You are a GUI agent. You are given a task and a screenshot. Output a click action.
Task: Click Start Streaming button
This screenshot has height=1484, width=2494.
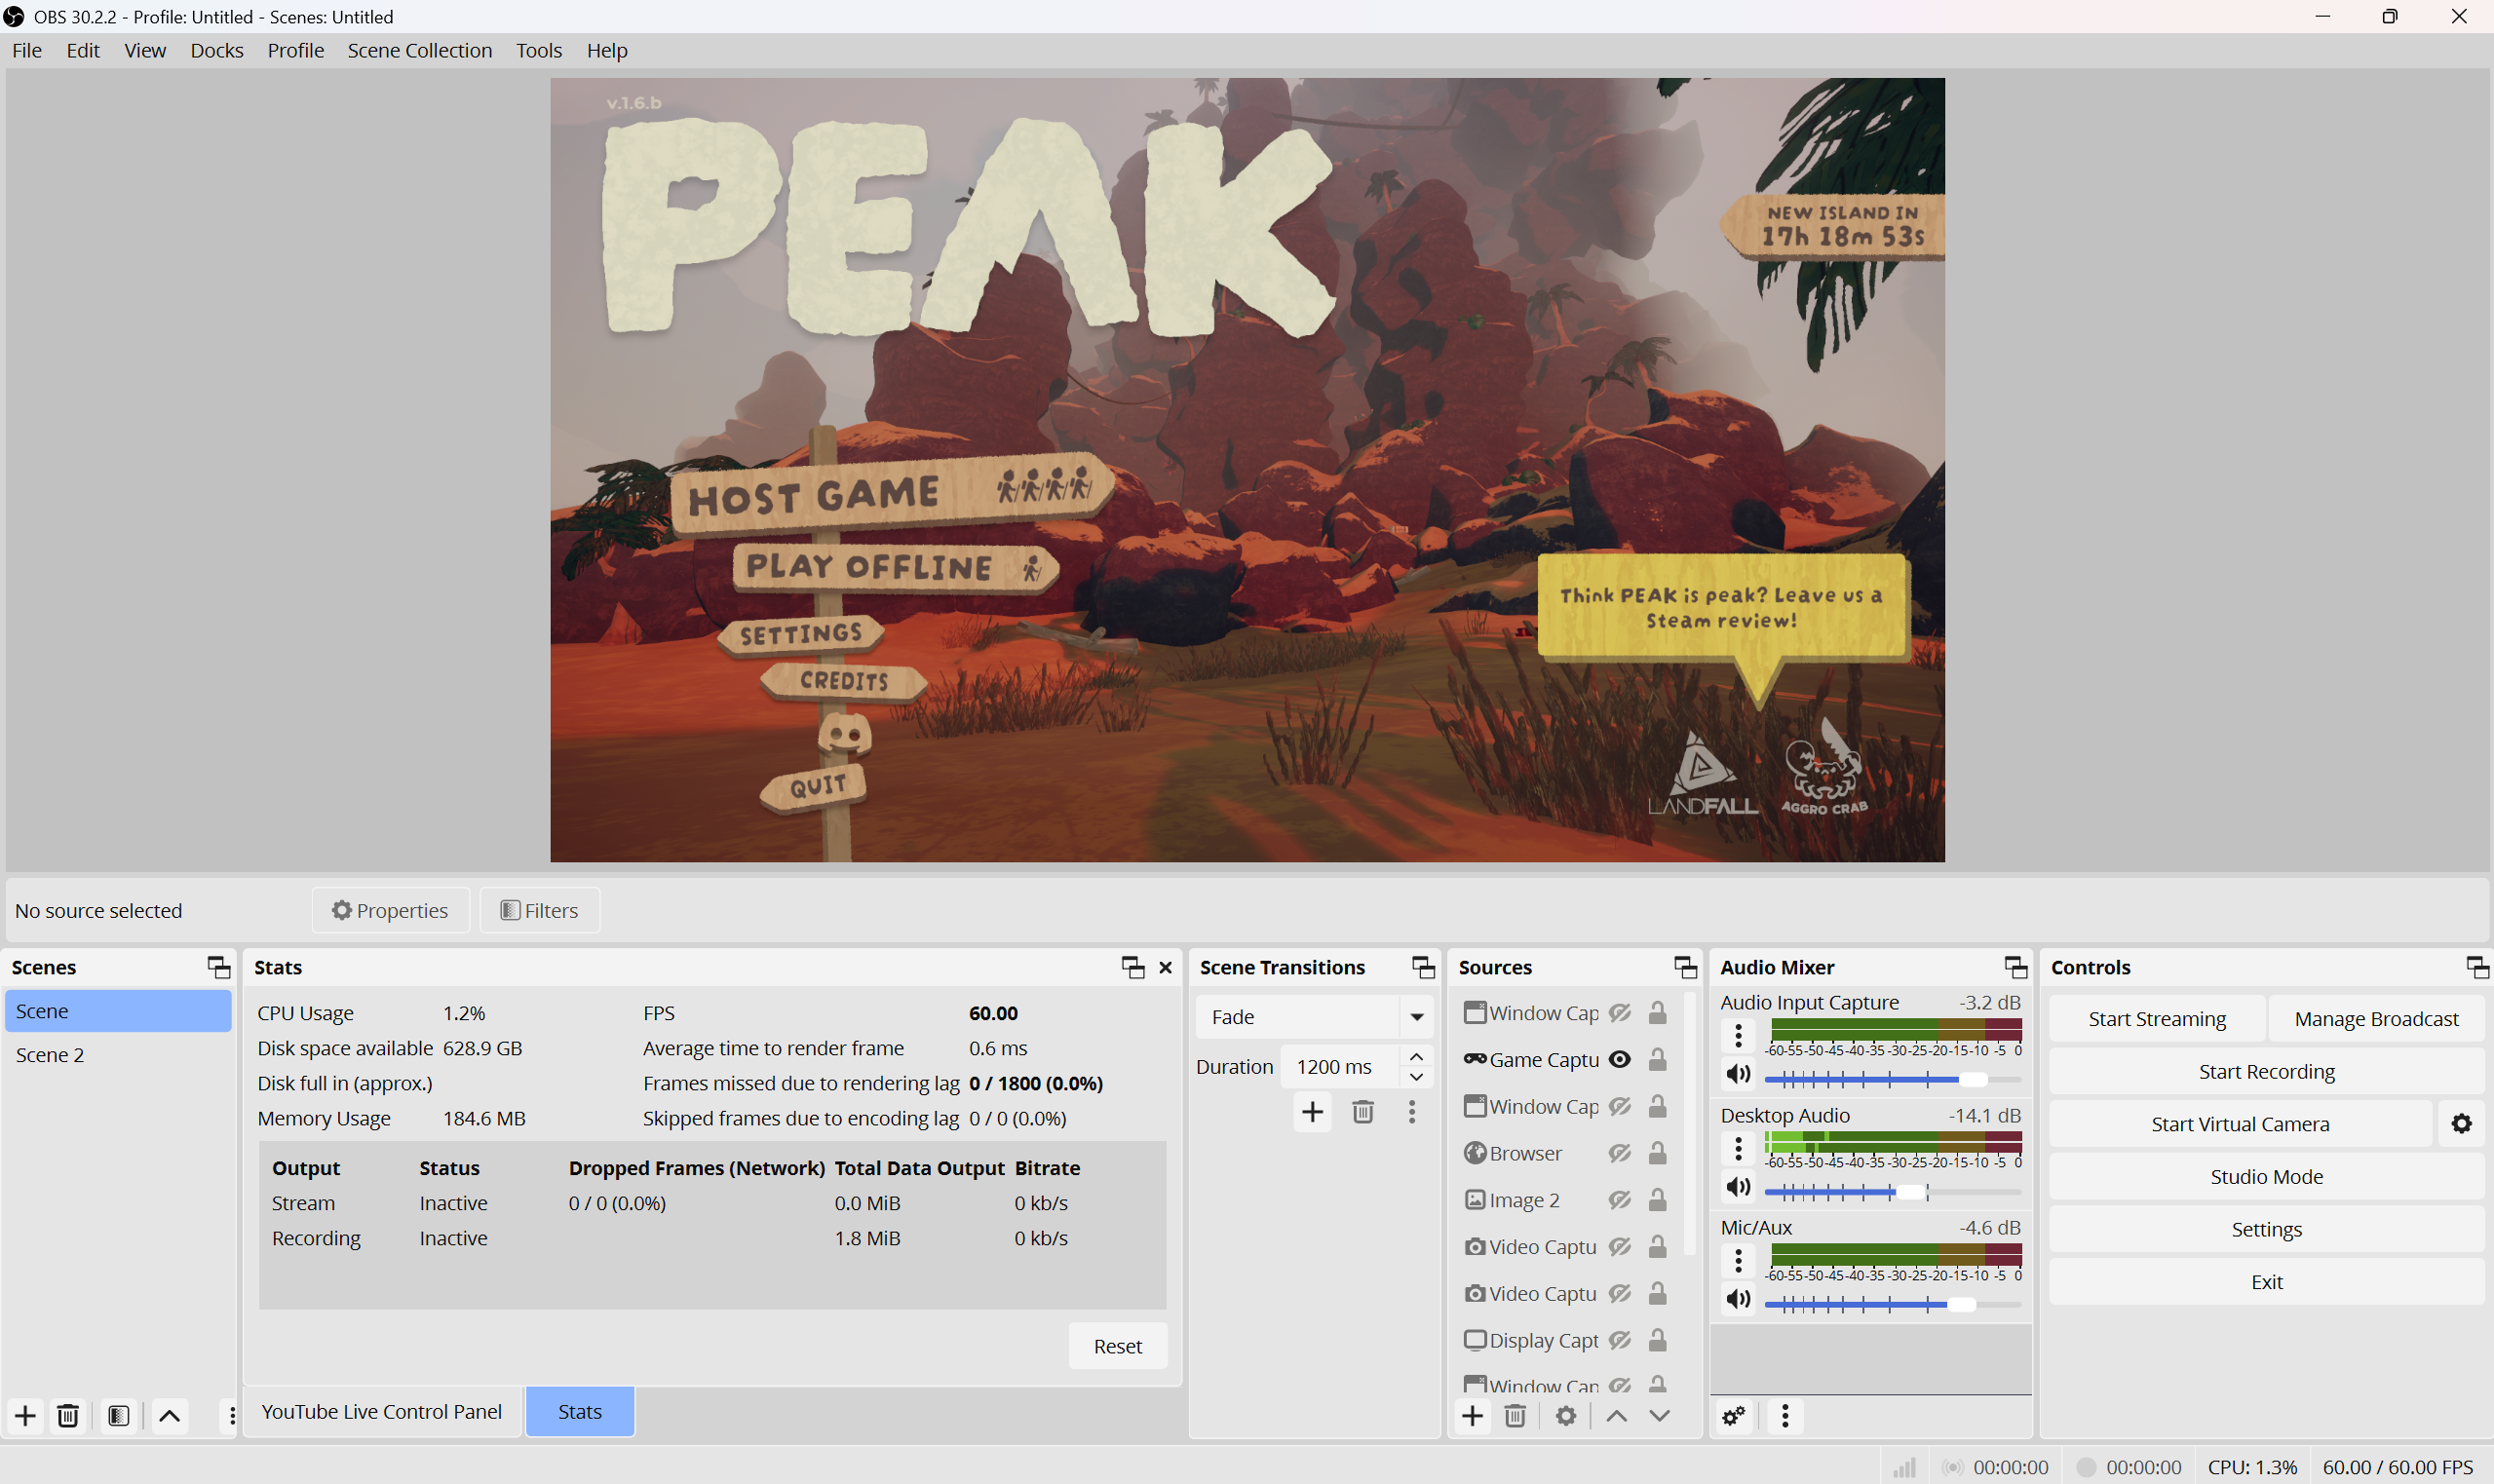(2157, 1019)
